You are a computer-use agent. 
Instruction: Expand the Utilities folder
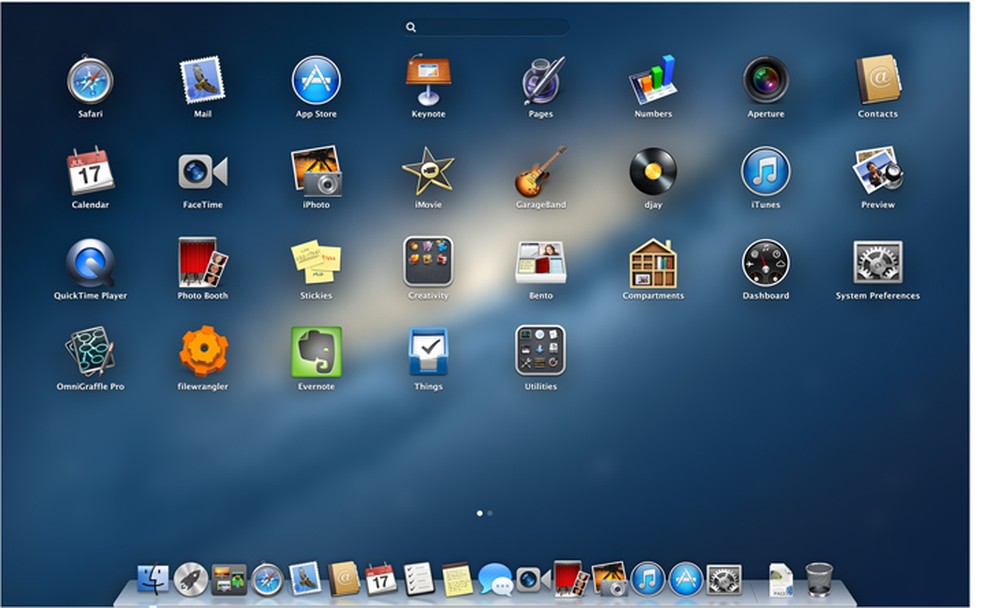coord(541,352)
